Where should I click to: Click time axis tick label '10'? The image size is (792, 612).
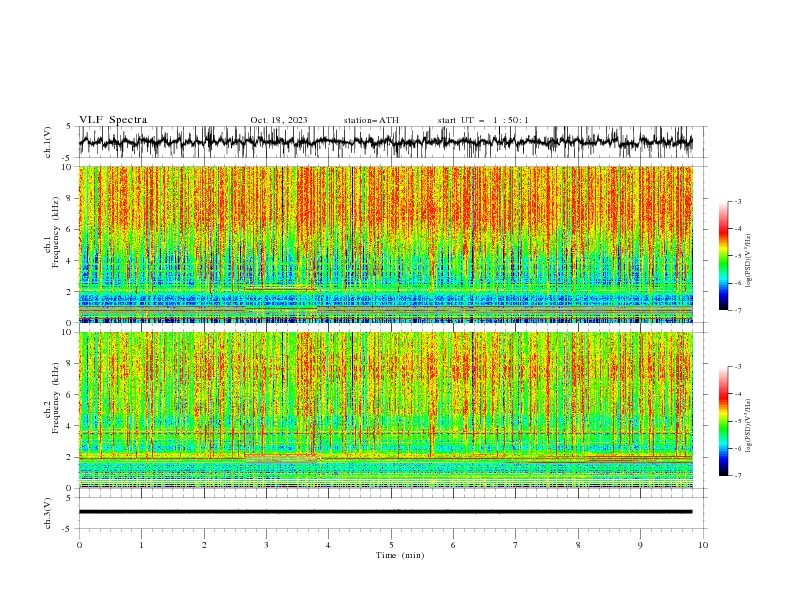[703, 545]
